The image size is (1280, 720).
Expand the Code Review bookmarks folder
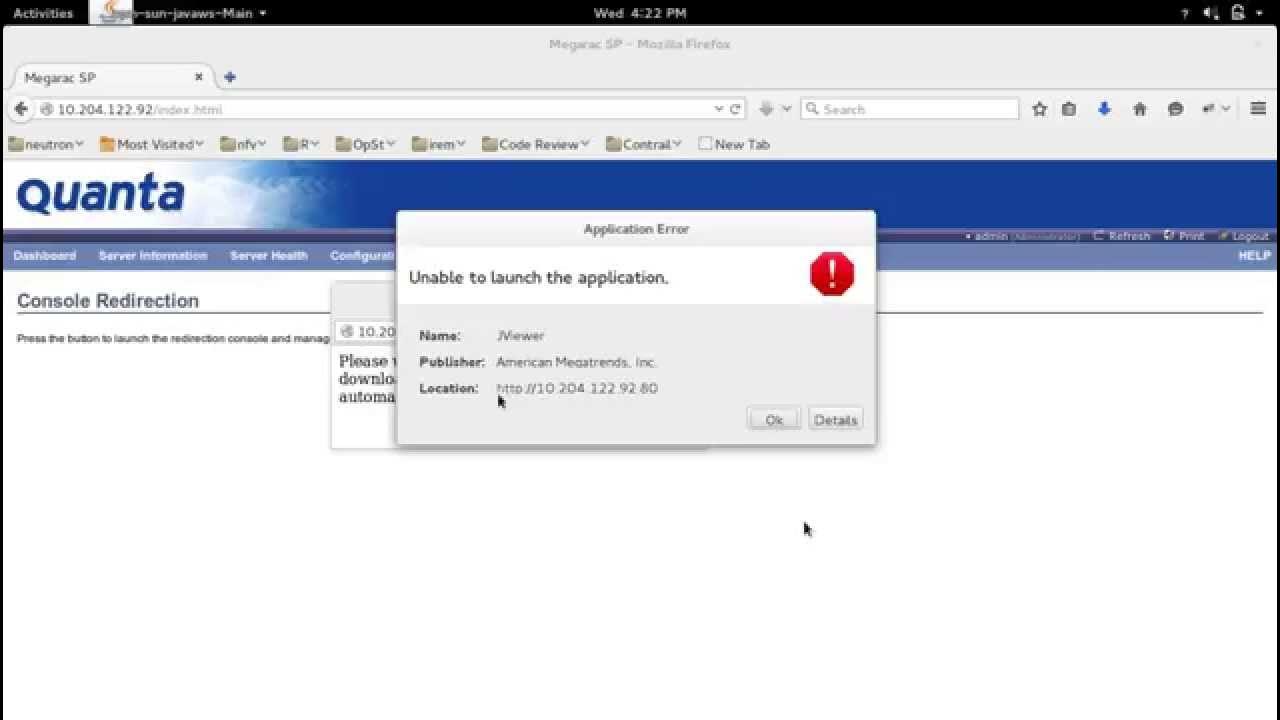pos(535,144)
